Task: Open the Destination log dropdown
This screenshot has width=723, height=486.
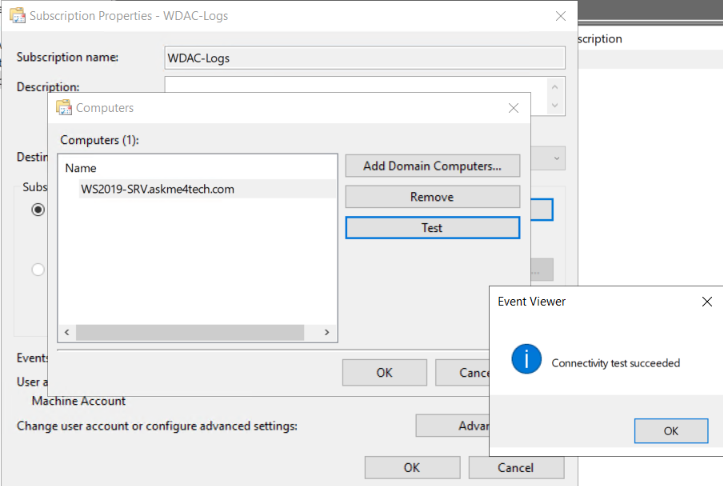Action: [557, 157]
